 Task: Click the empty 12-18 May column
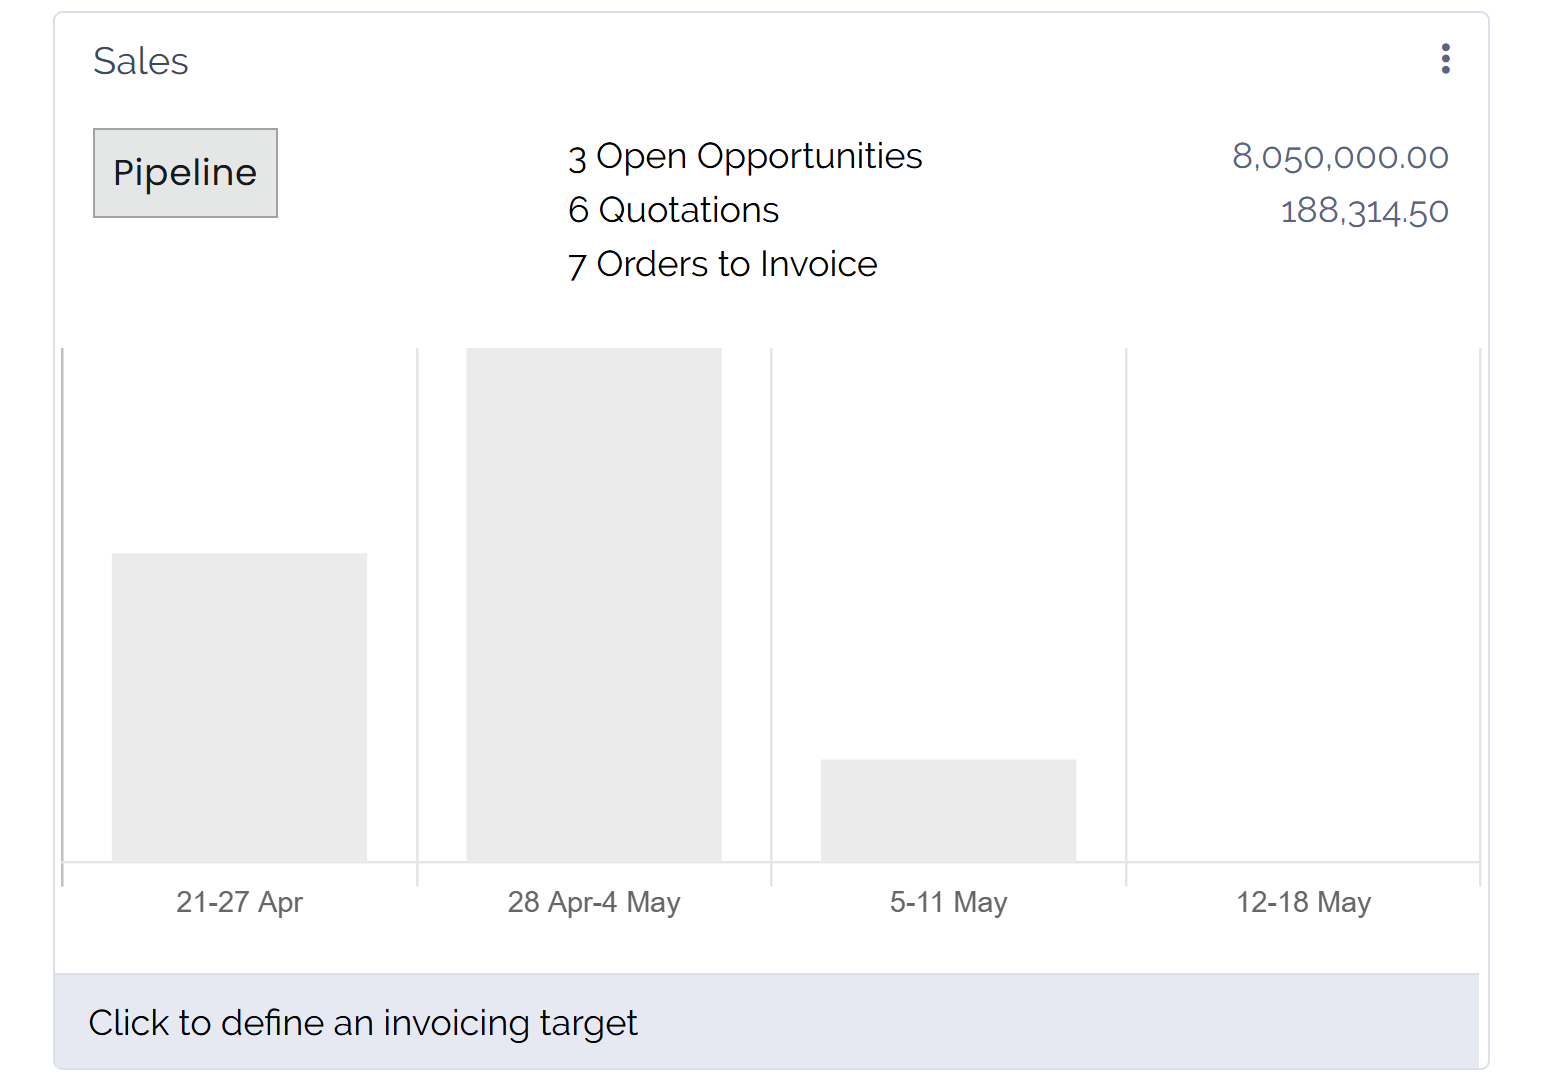point(1303,700)
